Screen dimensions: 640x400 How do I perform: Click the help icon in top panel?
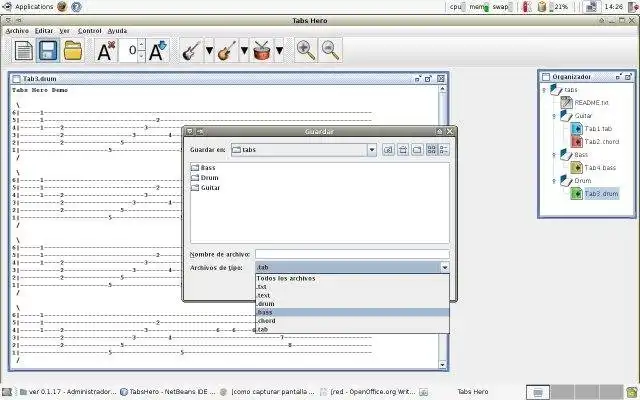tap(76, 7)
